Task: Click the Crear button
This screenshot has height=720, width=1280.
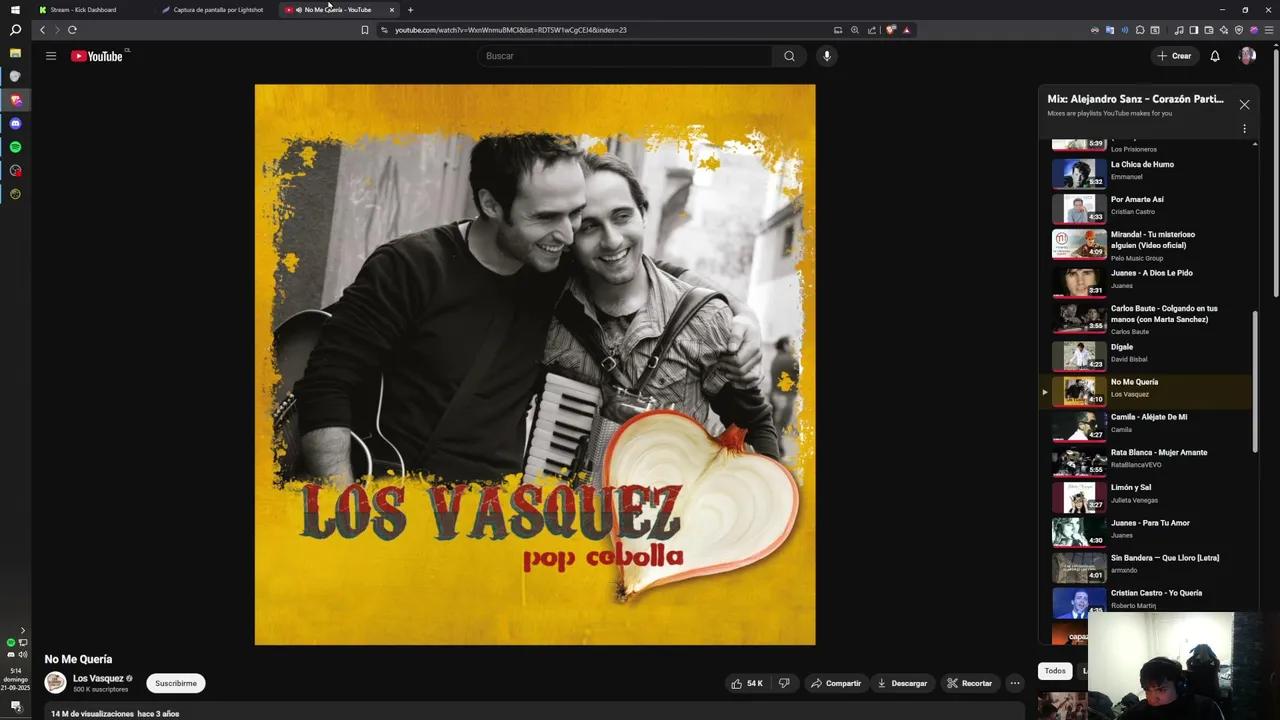Action: point(1174,56)
